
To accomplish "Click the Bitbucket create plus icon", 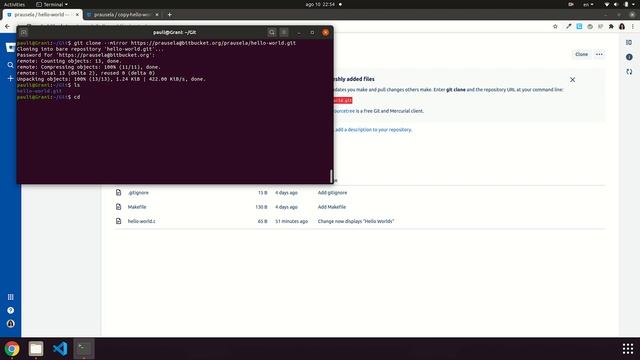I will pyautogui.click(x=11, y=78).
